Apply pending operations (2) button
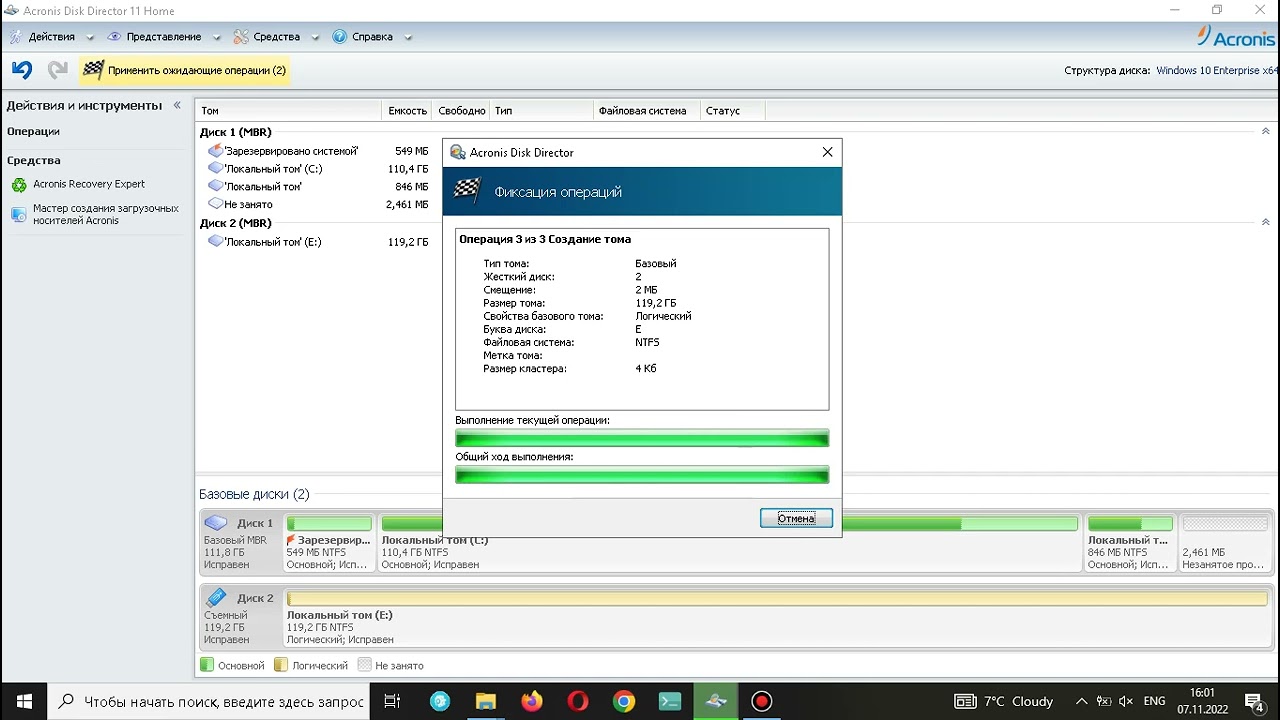This screenshot has width=1280, height=720. (185, 70)
